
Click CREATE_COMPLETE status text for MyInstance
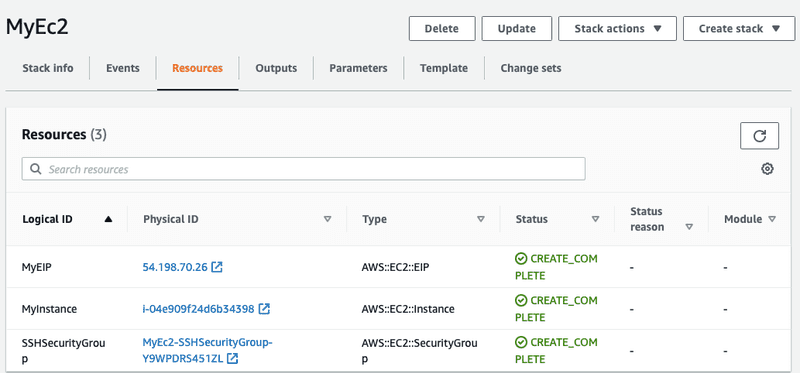click(x=556, y=309)
